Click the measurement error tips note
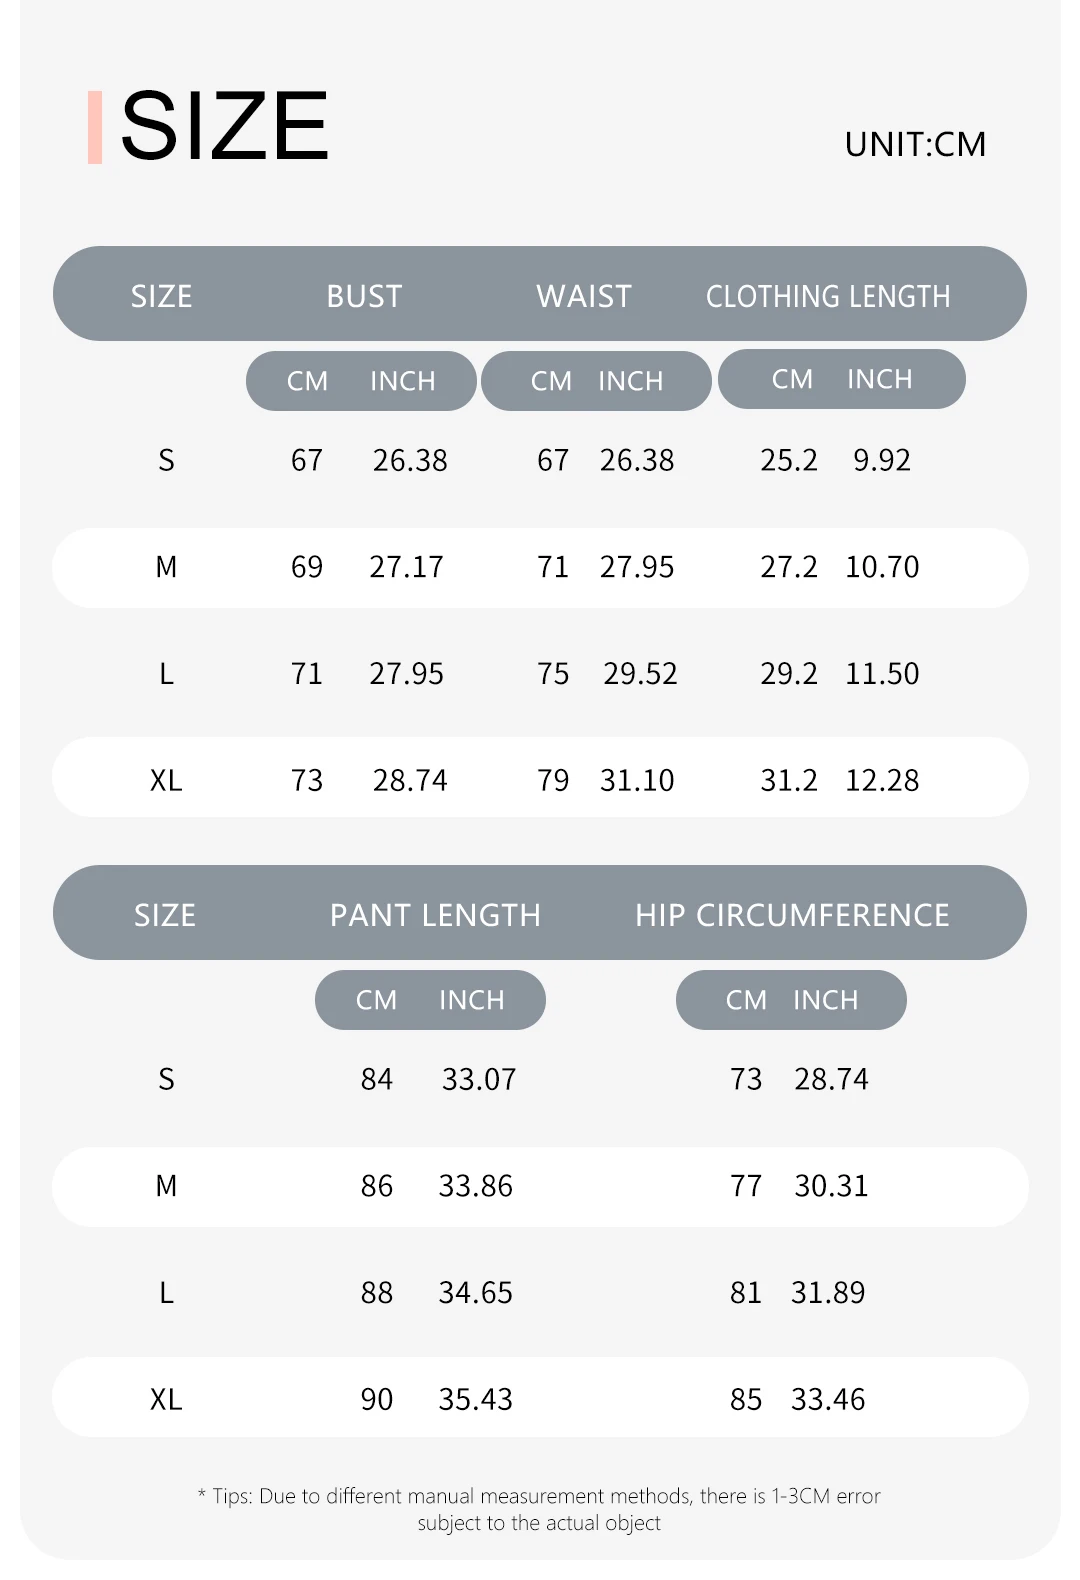The height and width of the screenshot is (1580, 1080). pyautogui.click(x=540, y=1509)
